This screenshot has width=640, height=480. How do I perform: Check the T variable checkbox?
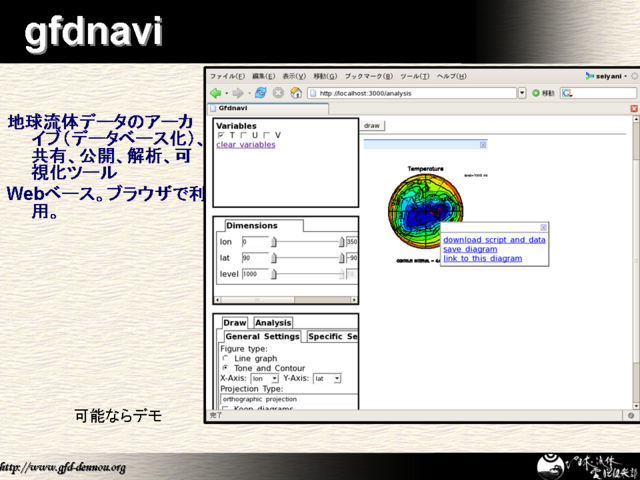click(x=221, y=135)
